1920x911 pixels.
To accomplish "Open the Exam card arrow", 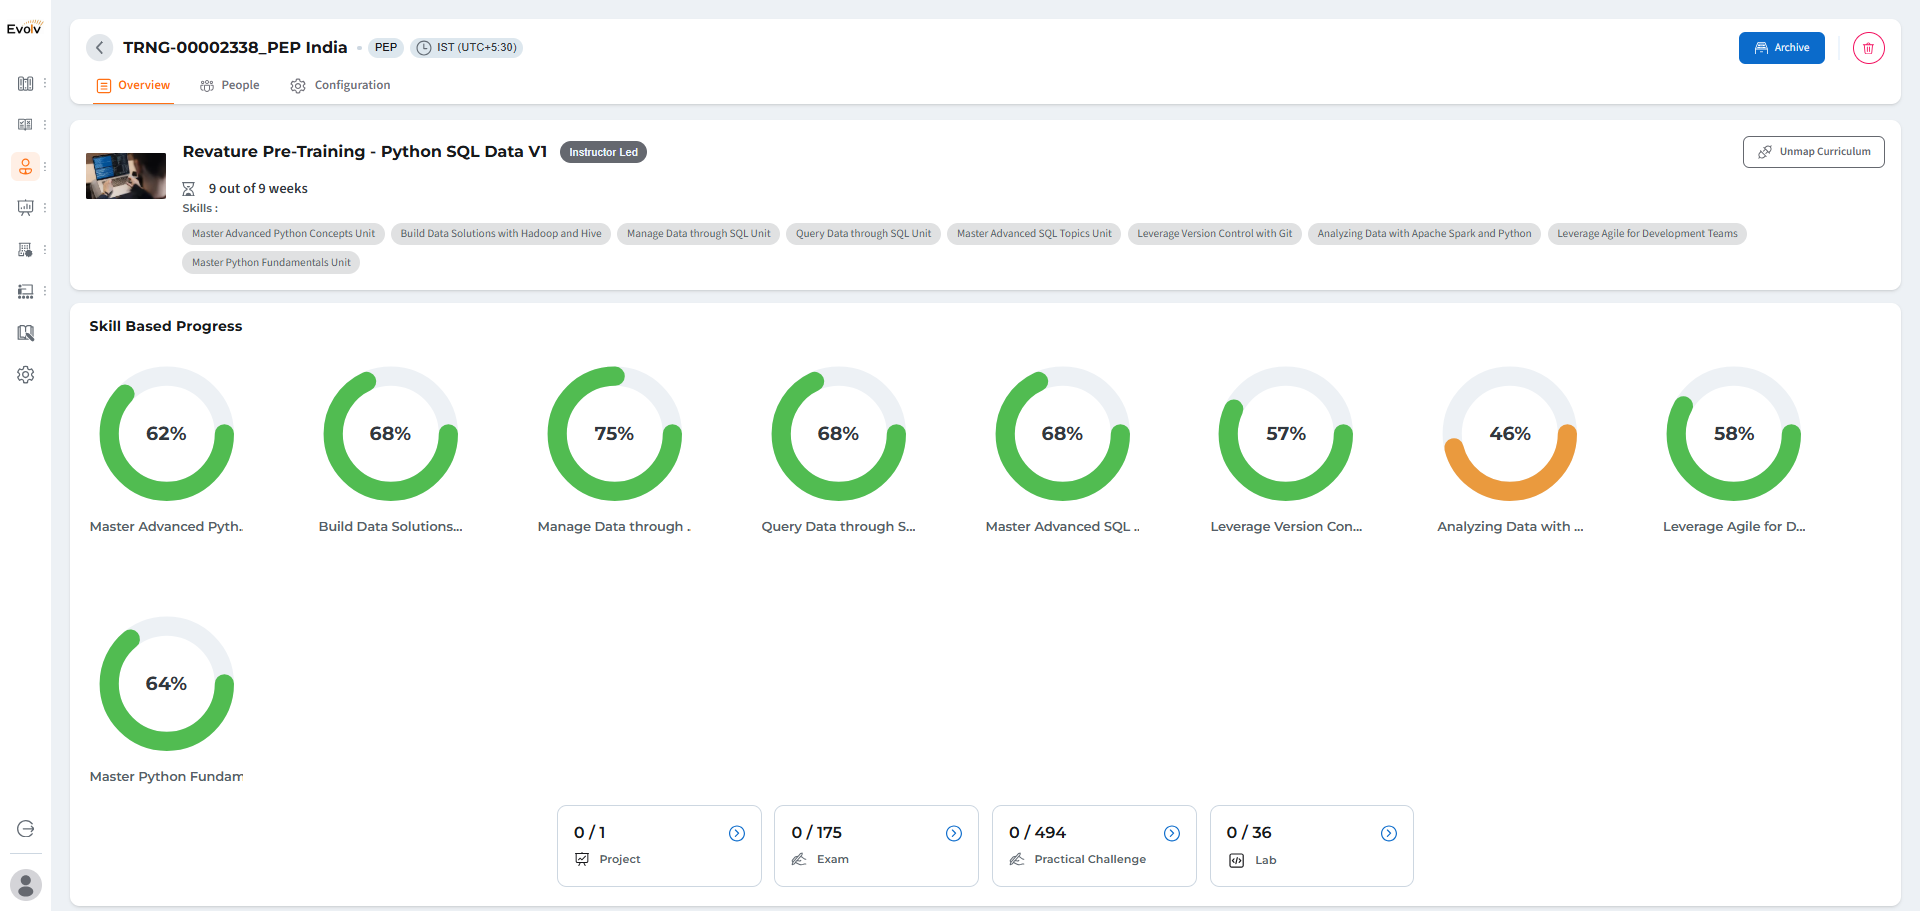I will point(954,833).
